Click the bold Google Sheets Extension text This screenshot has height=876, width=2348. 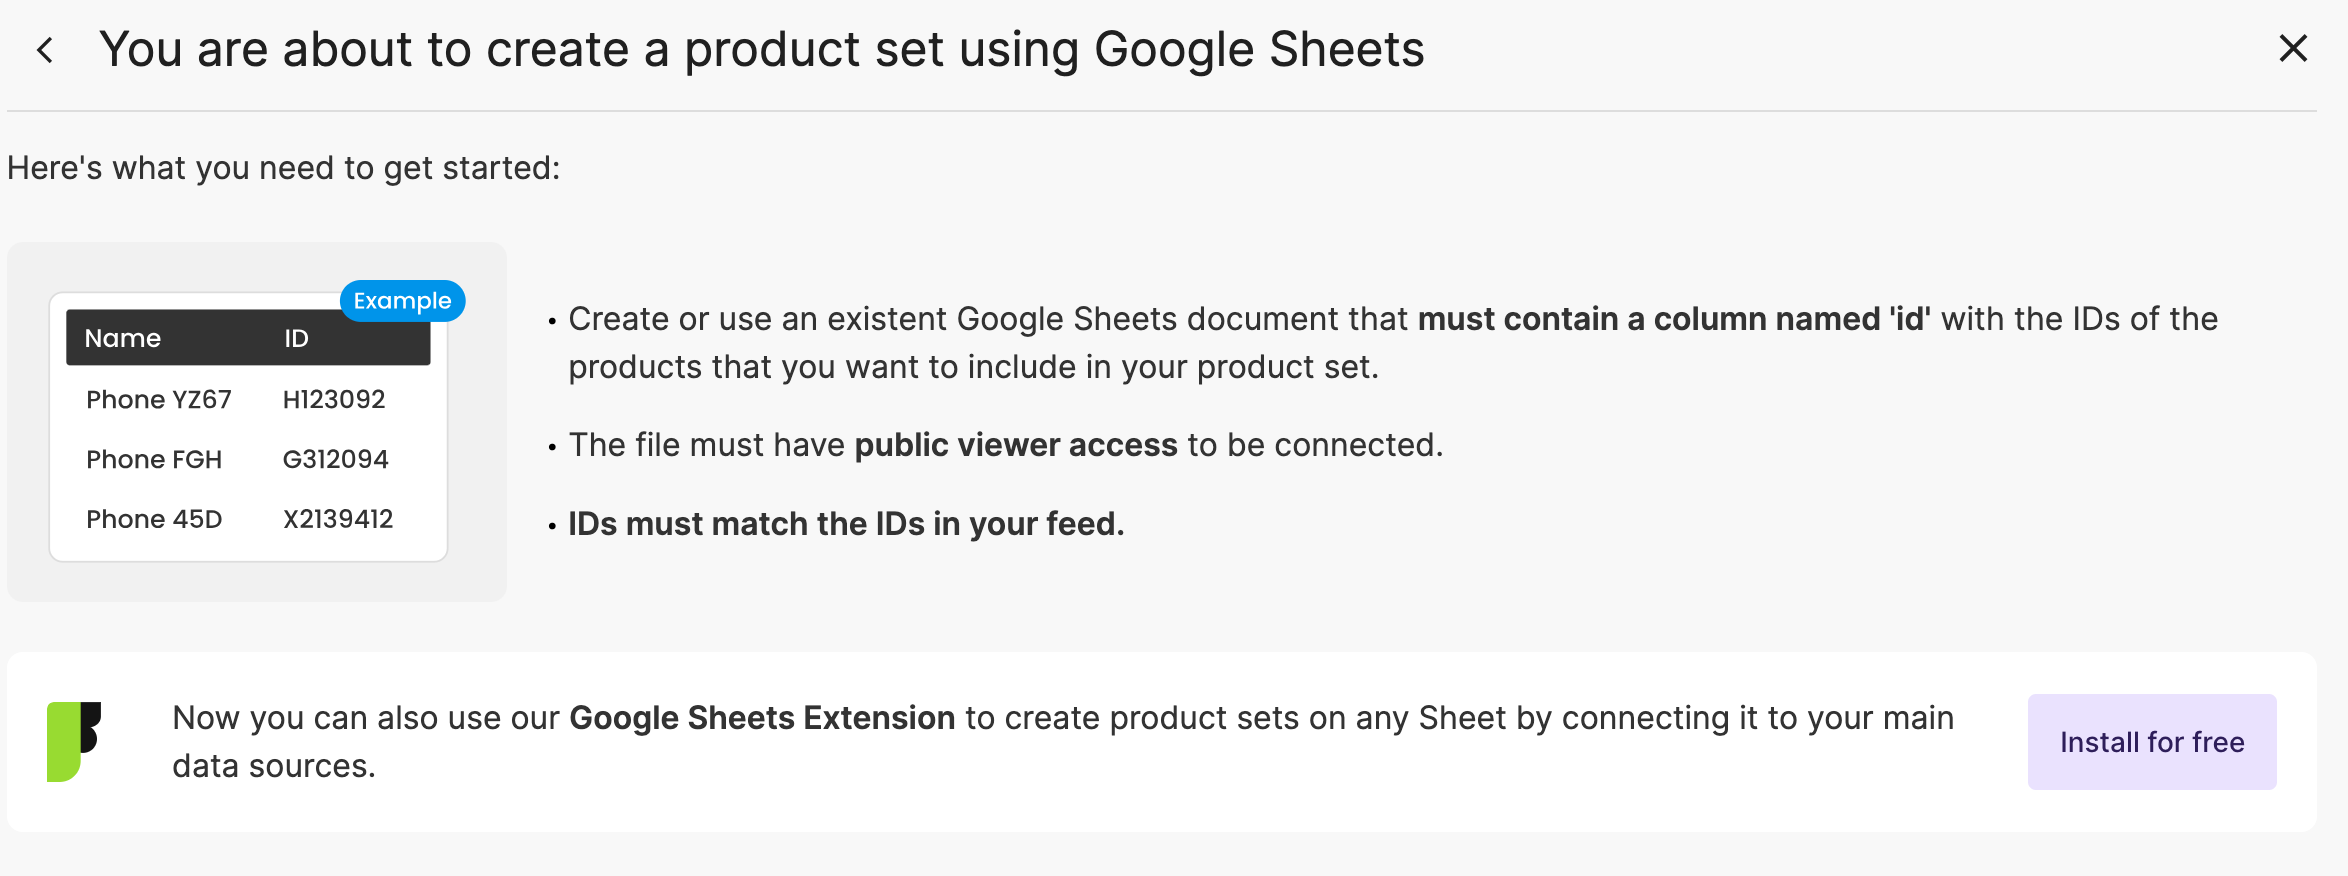click(x=762, y=718)
